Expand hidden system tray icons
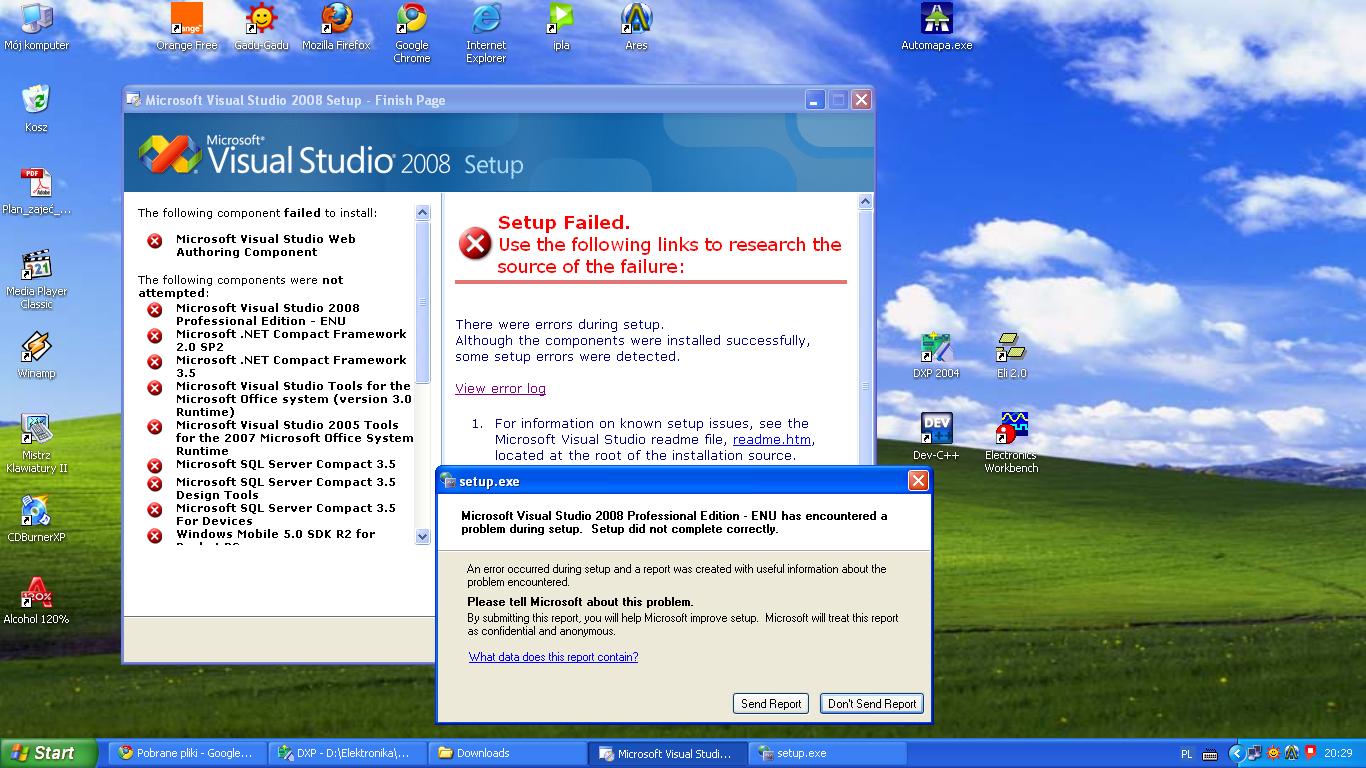 point(1238,754)
